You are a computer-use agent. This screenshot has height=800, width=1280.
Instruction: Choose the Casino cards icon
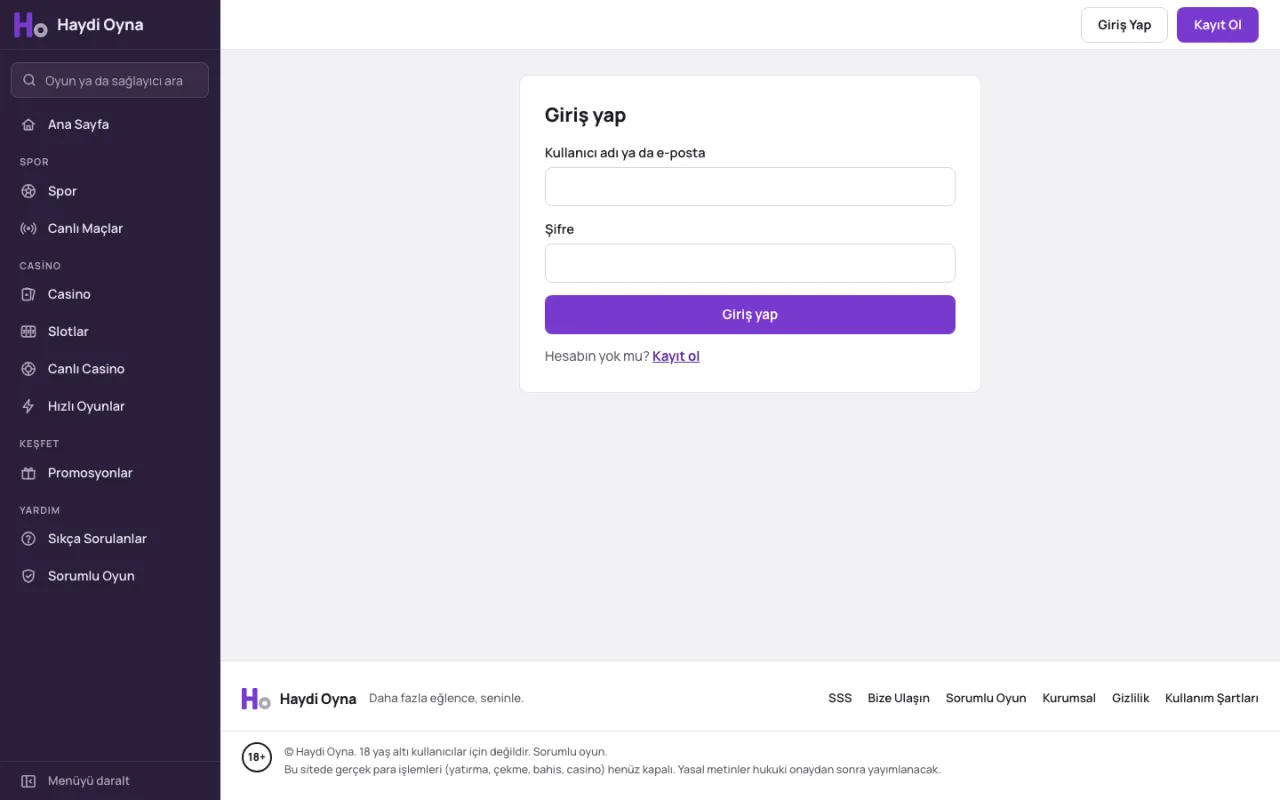click(28, 295)
